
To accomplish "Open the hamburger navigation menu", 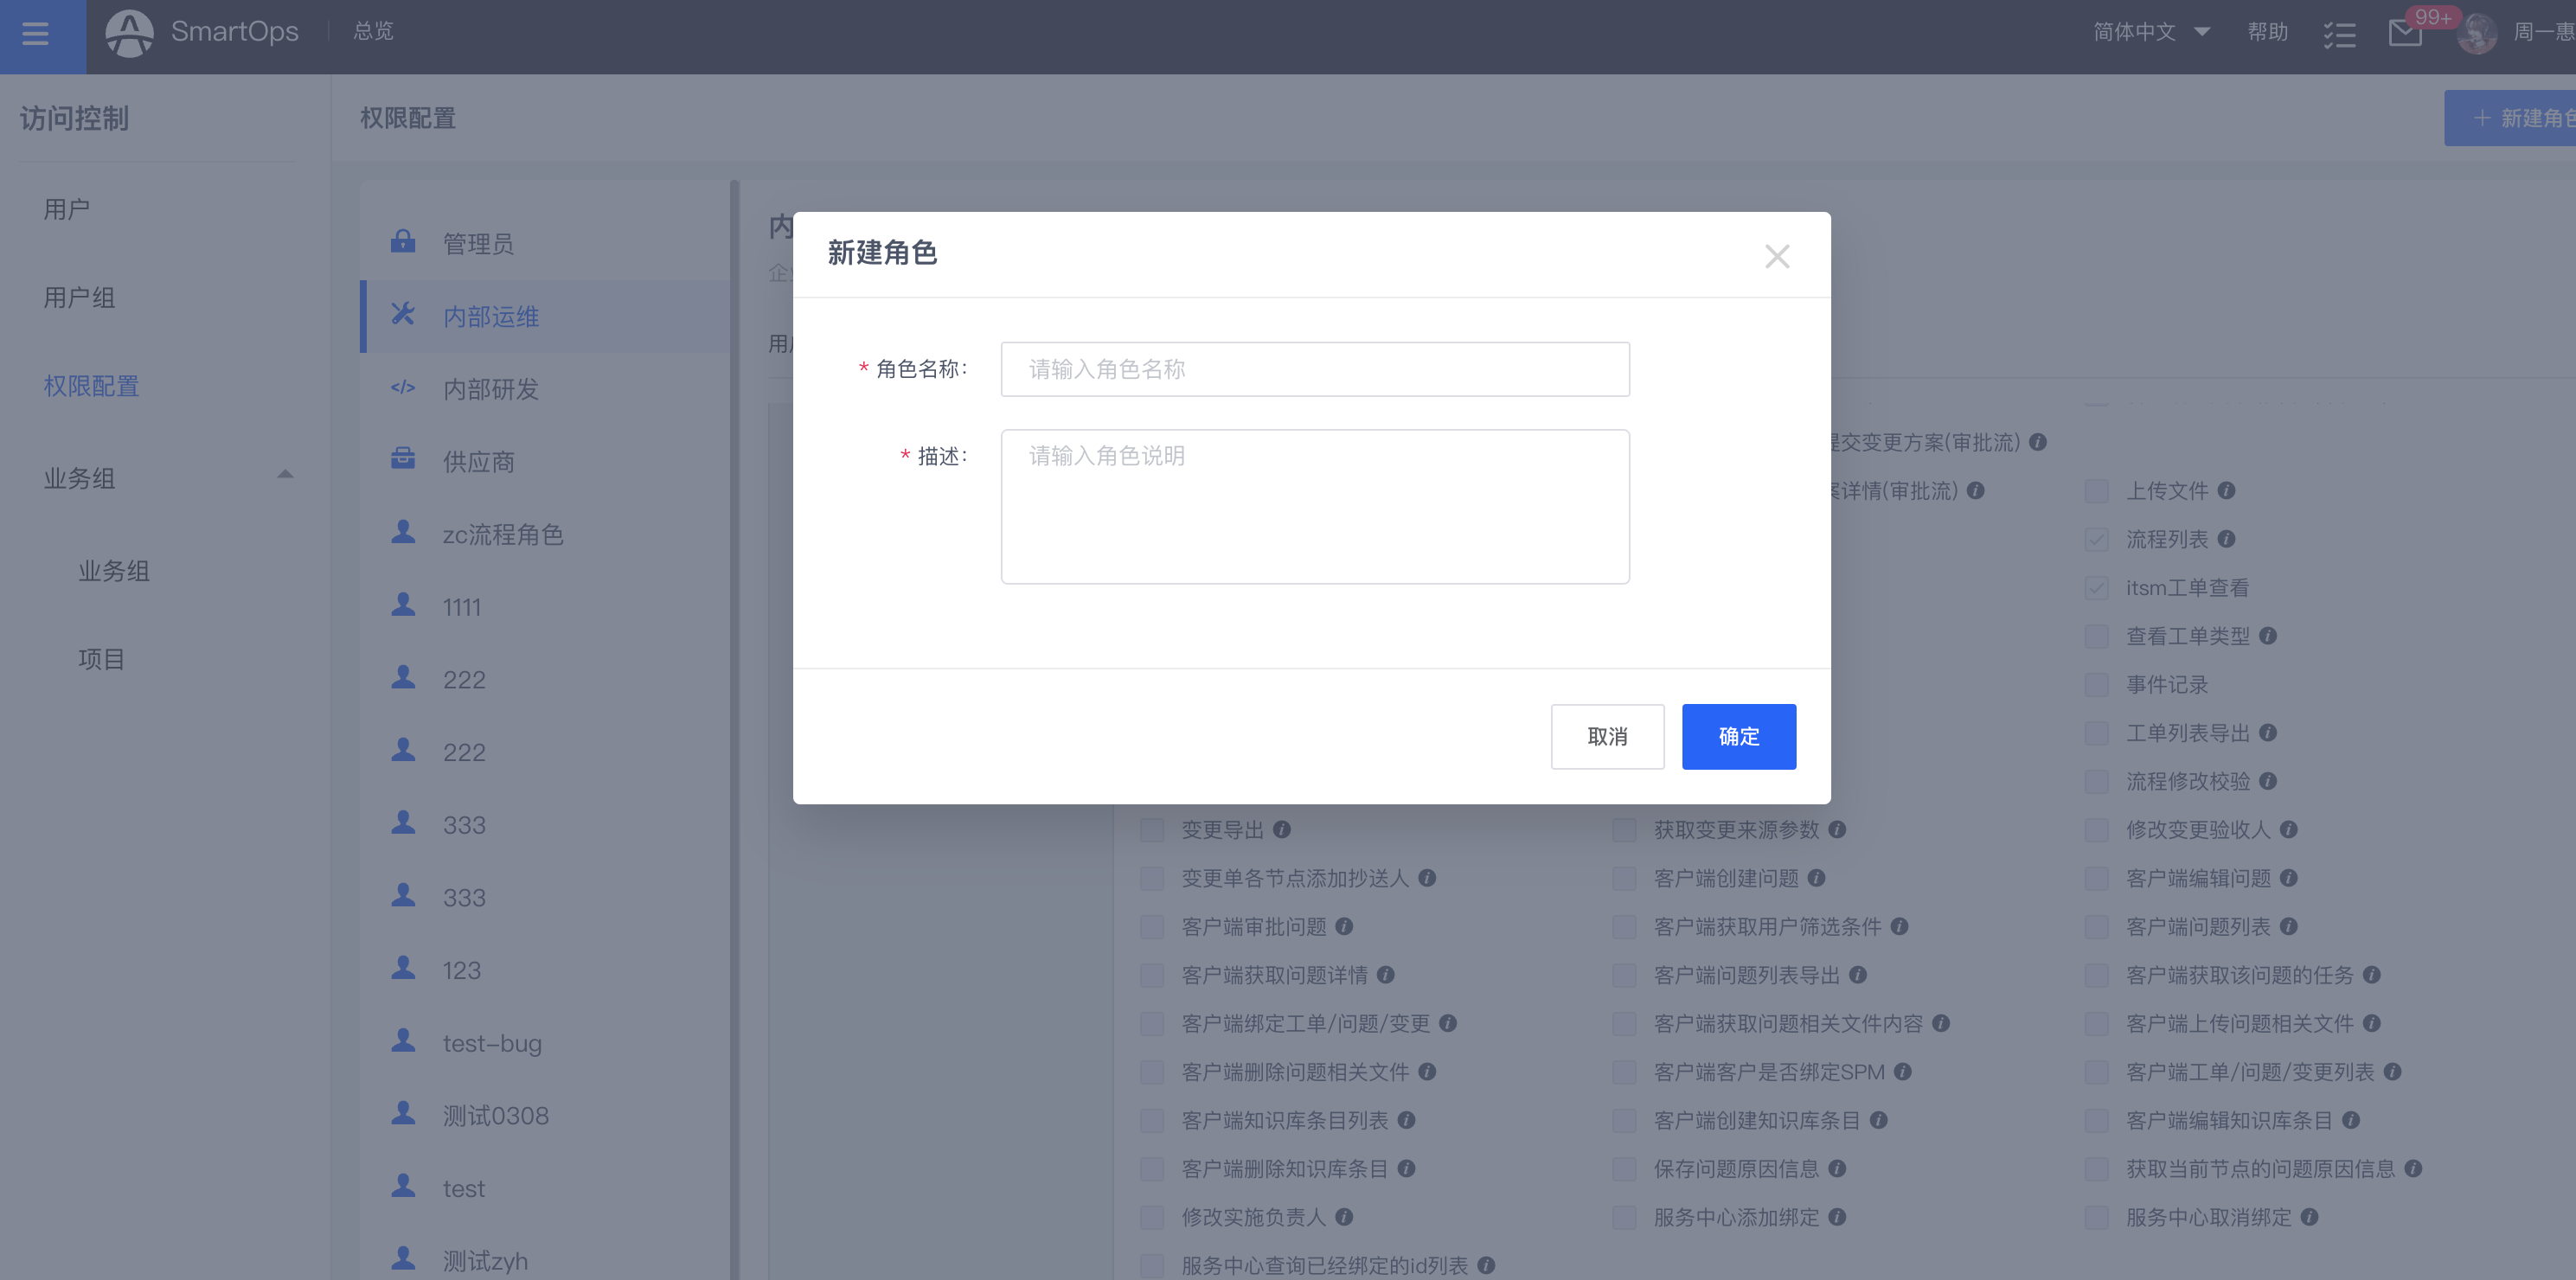I will [x=36, y=34].
